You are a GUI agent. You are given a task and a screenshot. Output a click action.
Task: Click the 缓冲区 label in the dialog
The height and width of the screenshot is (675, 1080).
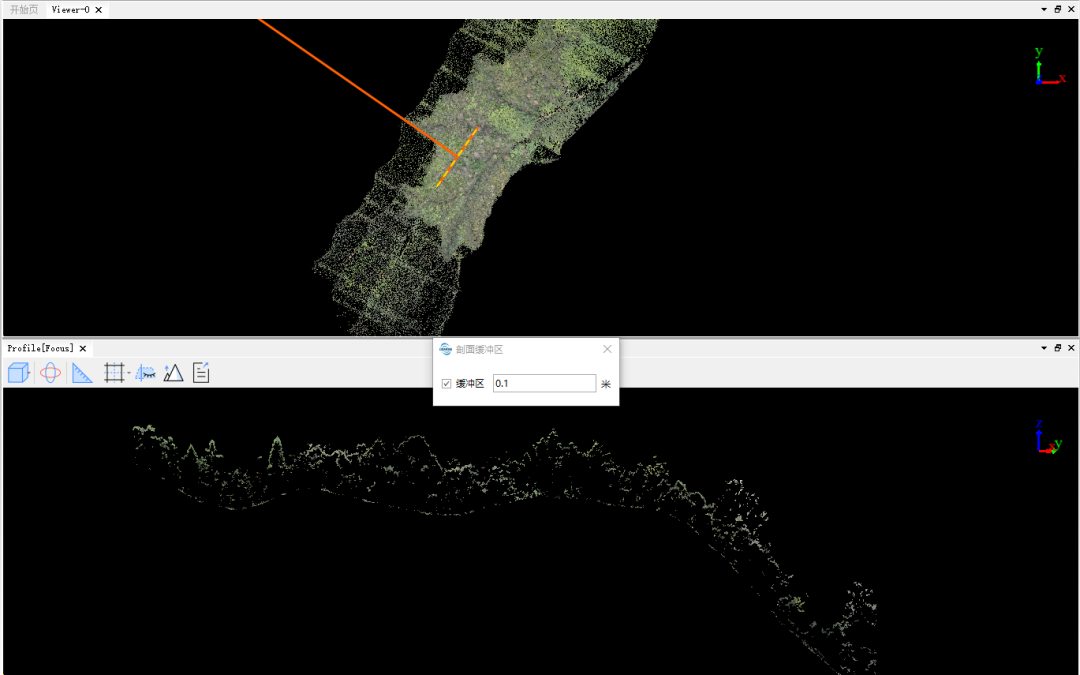coord(470,384)
